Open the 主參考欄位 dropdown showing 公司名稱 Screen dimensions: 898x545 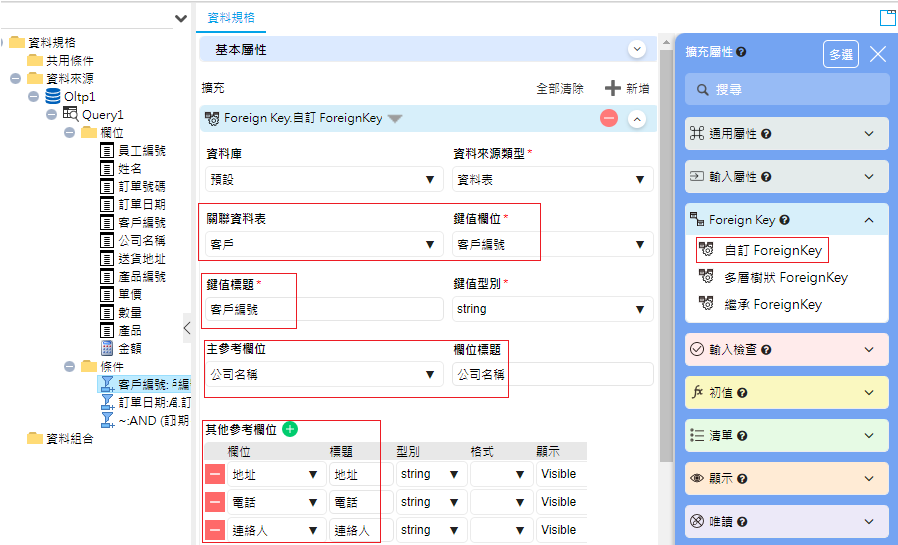[x=324, y=374]
